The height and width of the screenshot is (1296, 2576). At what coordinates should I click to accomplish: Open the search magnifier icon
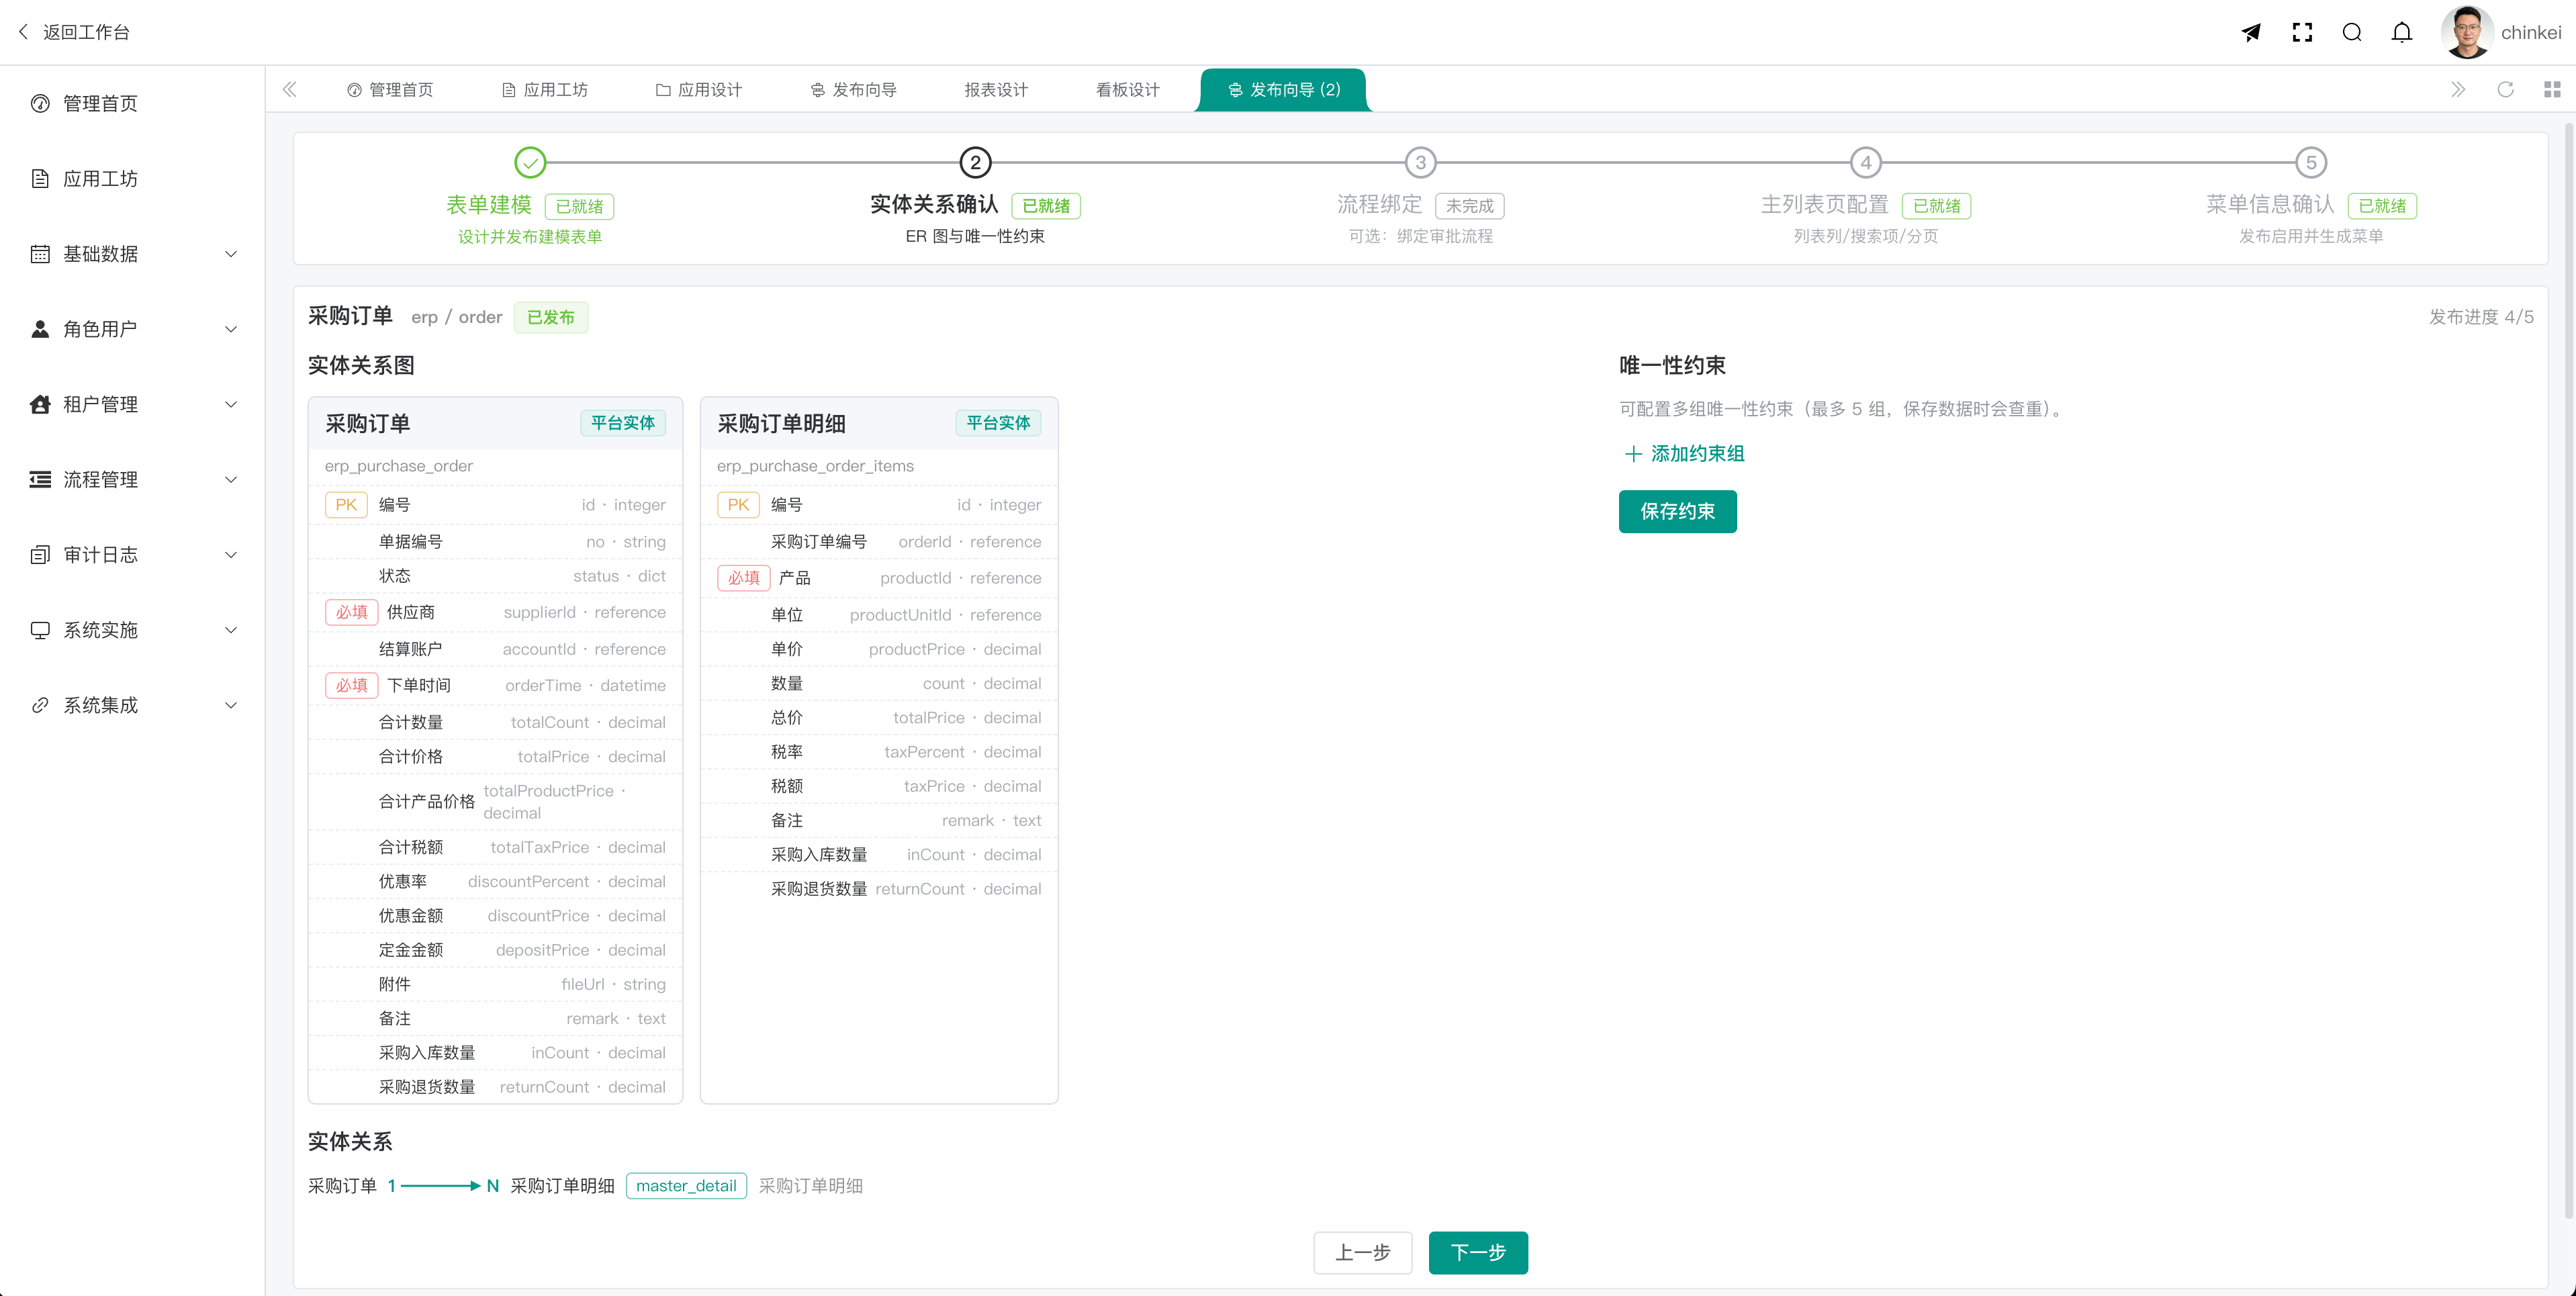(x=2352, y=33)
